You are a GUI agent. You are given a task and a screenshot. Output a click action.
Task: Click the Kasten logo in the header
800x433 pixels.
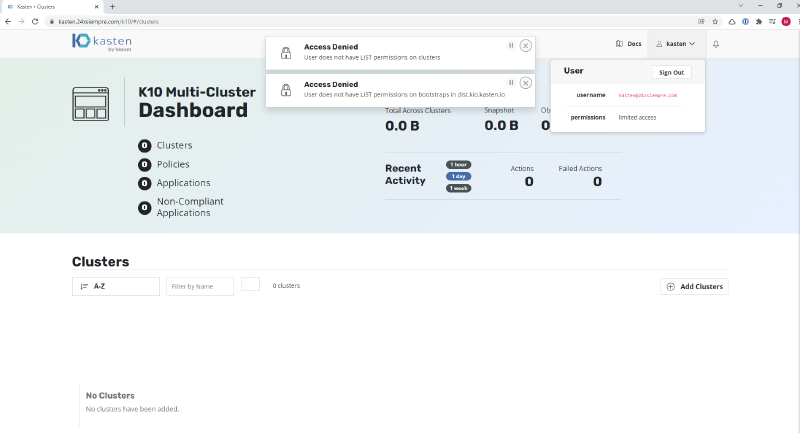pos(102,42)
